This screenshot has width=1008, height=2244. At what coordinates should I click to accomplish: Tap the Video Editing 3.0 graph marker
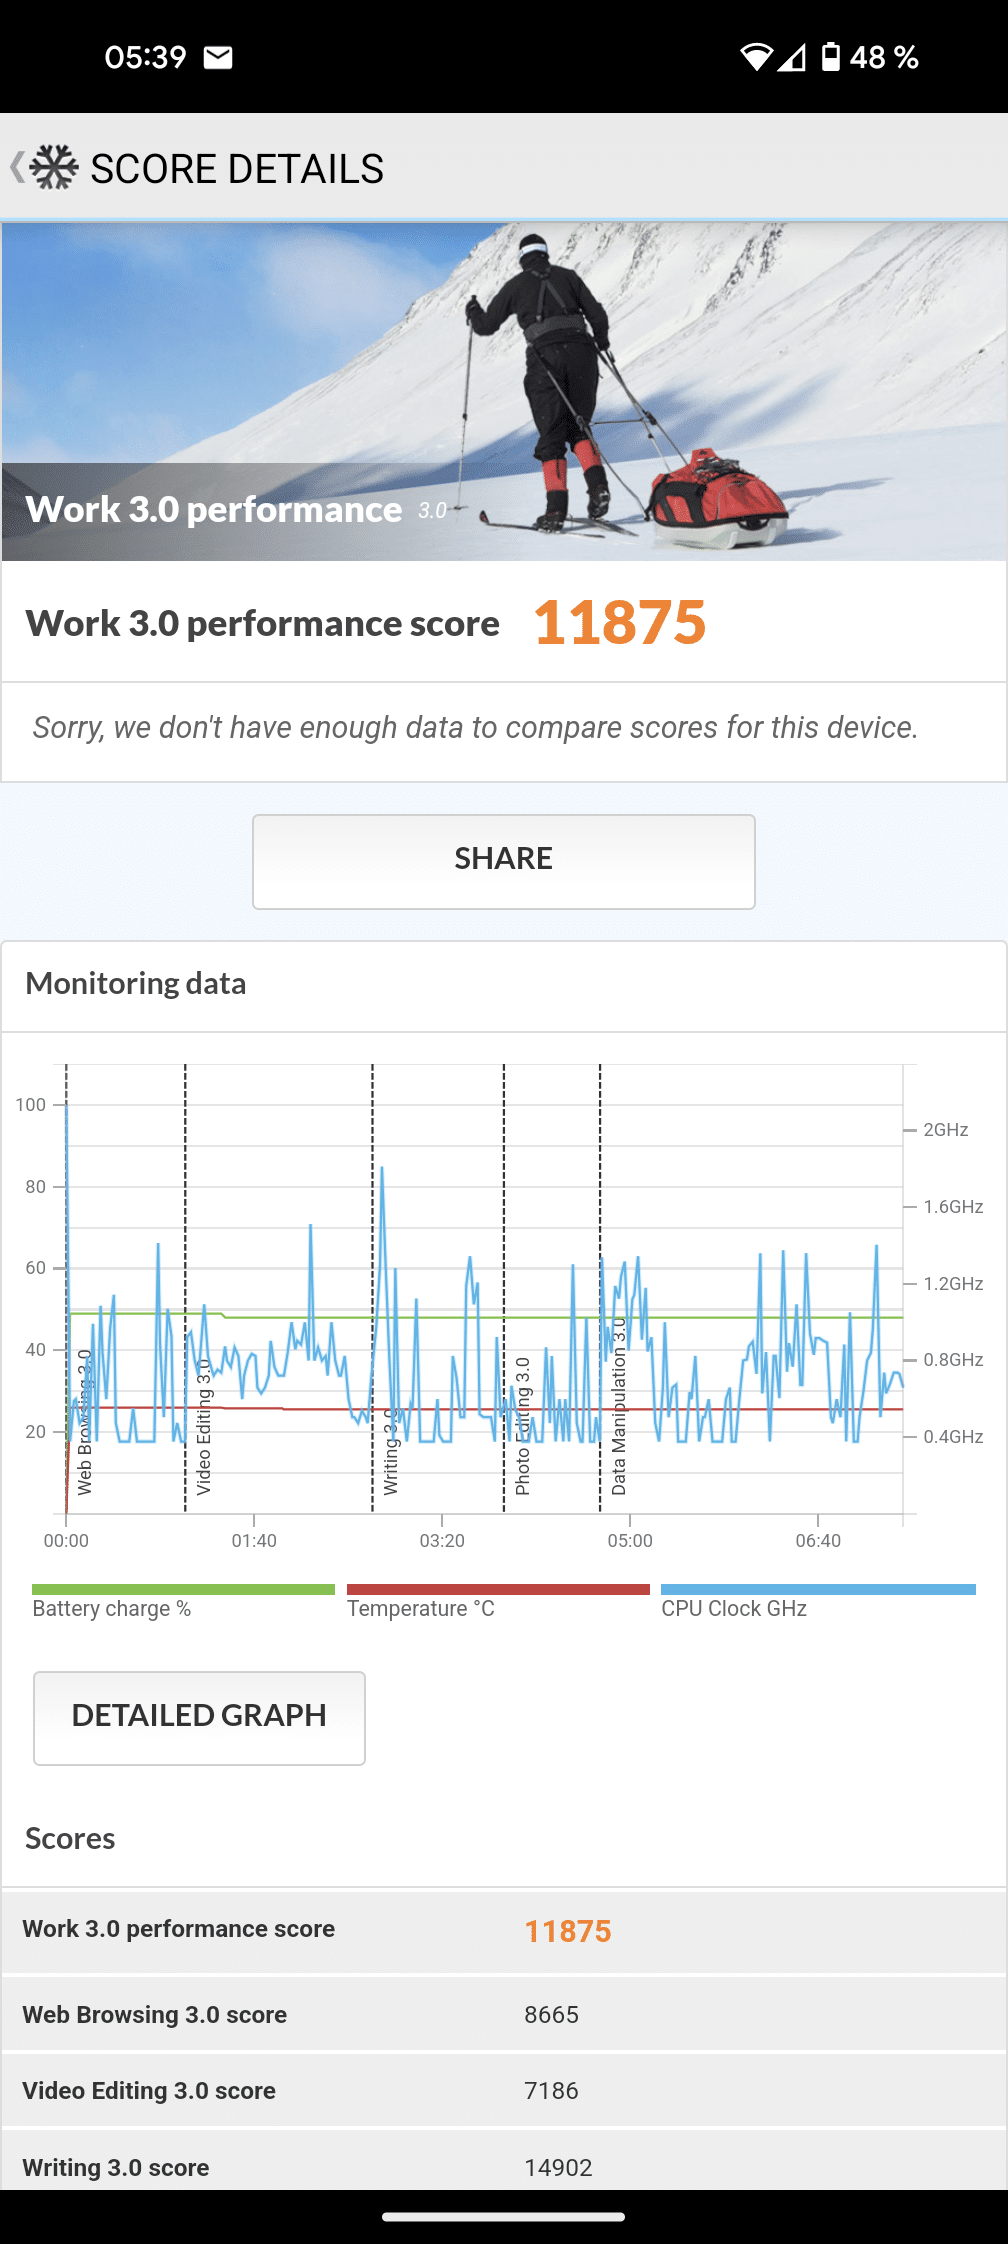[203, 1428]
